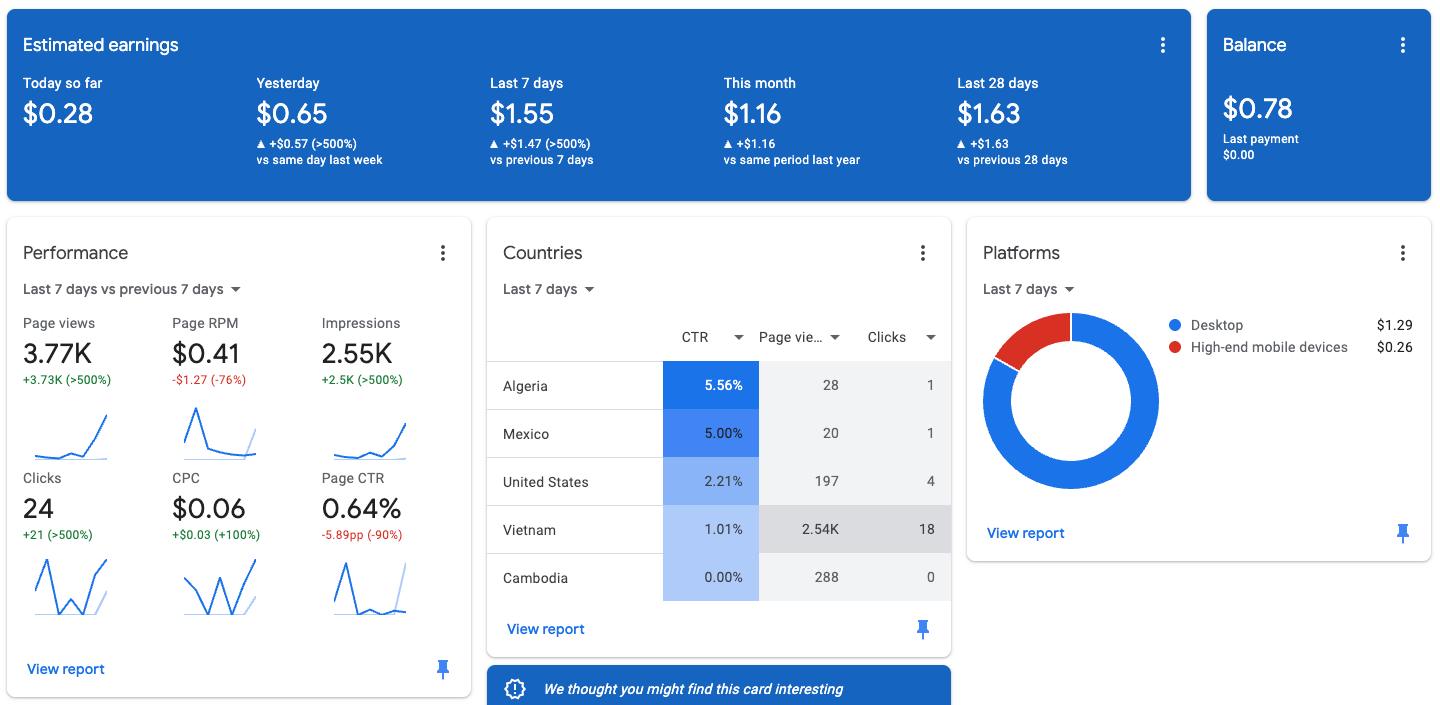1440x705 pixels.
Task: Click Last payment $0.00 text
Action: pos(1261,147)
